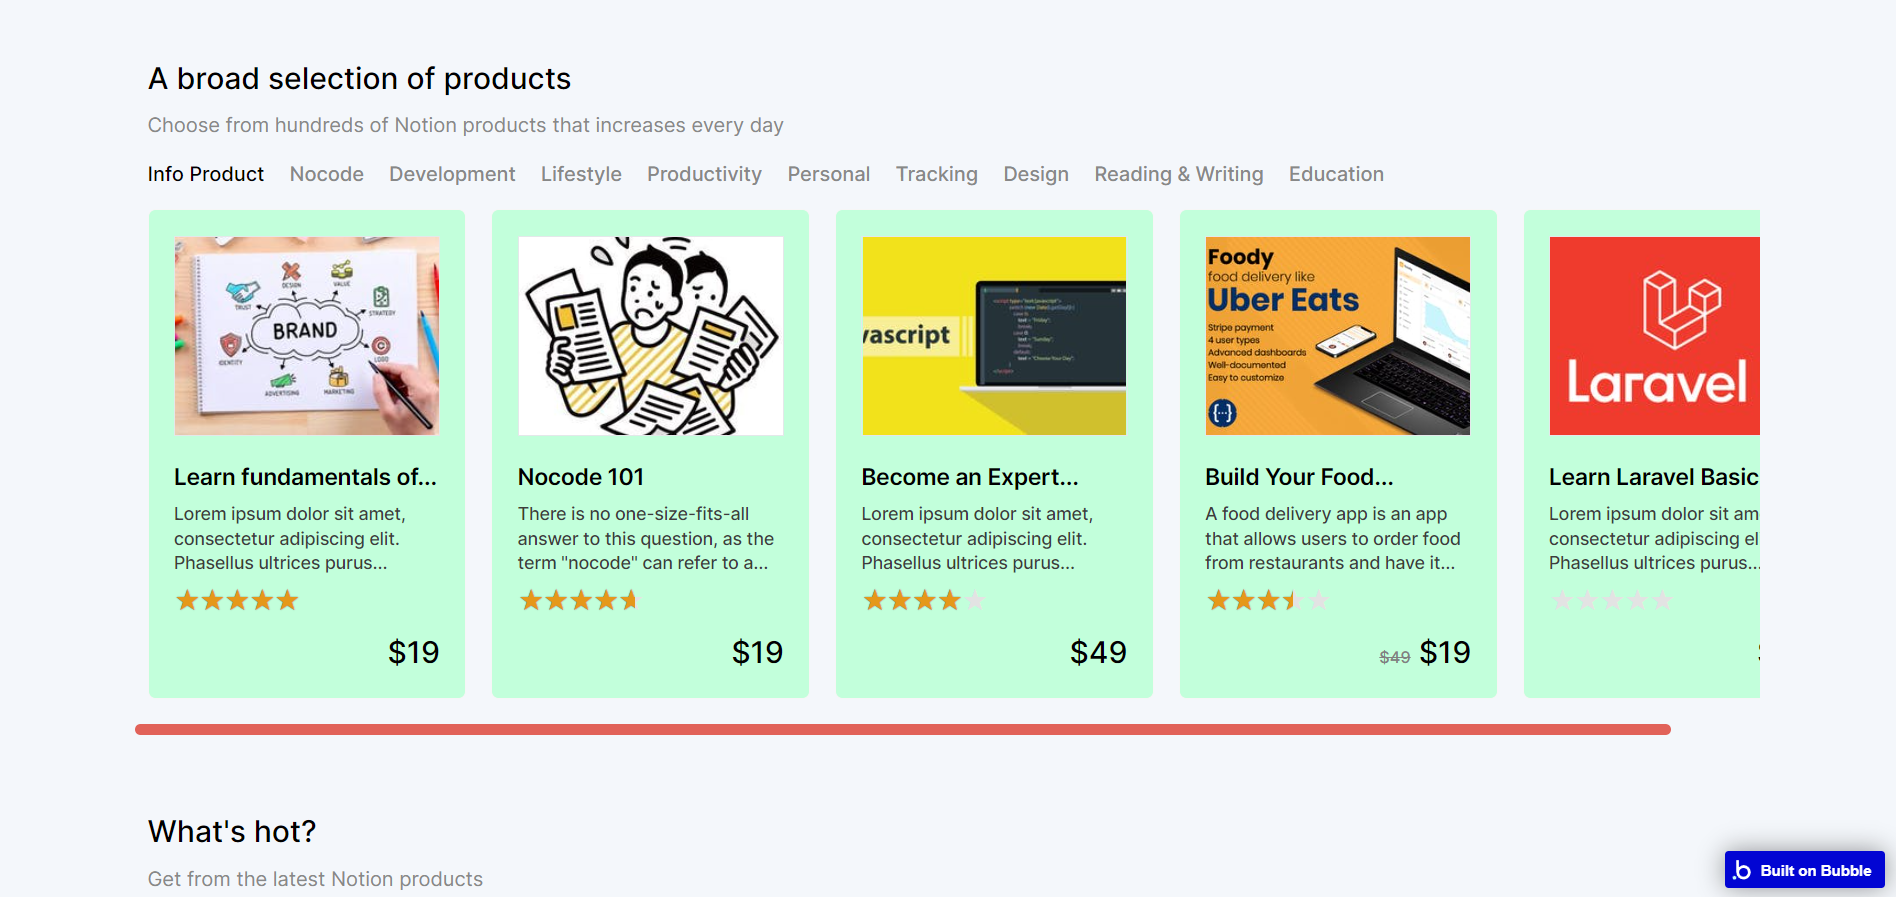This screenshot has width=1896, height=897.
Task: Click the star rating on Nocode 101
Action: coord(578,600)
